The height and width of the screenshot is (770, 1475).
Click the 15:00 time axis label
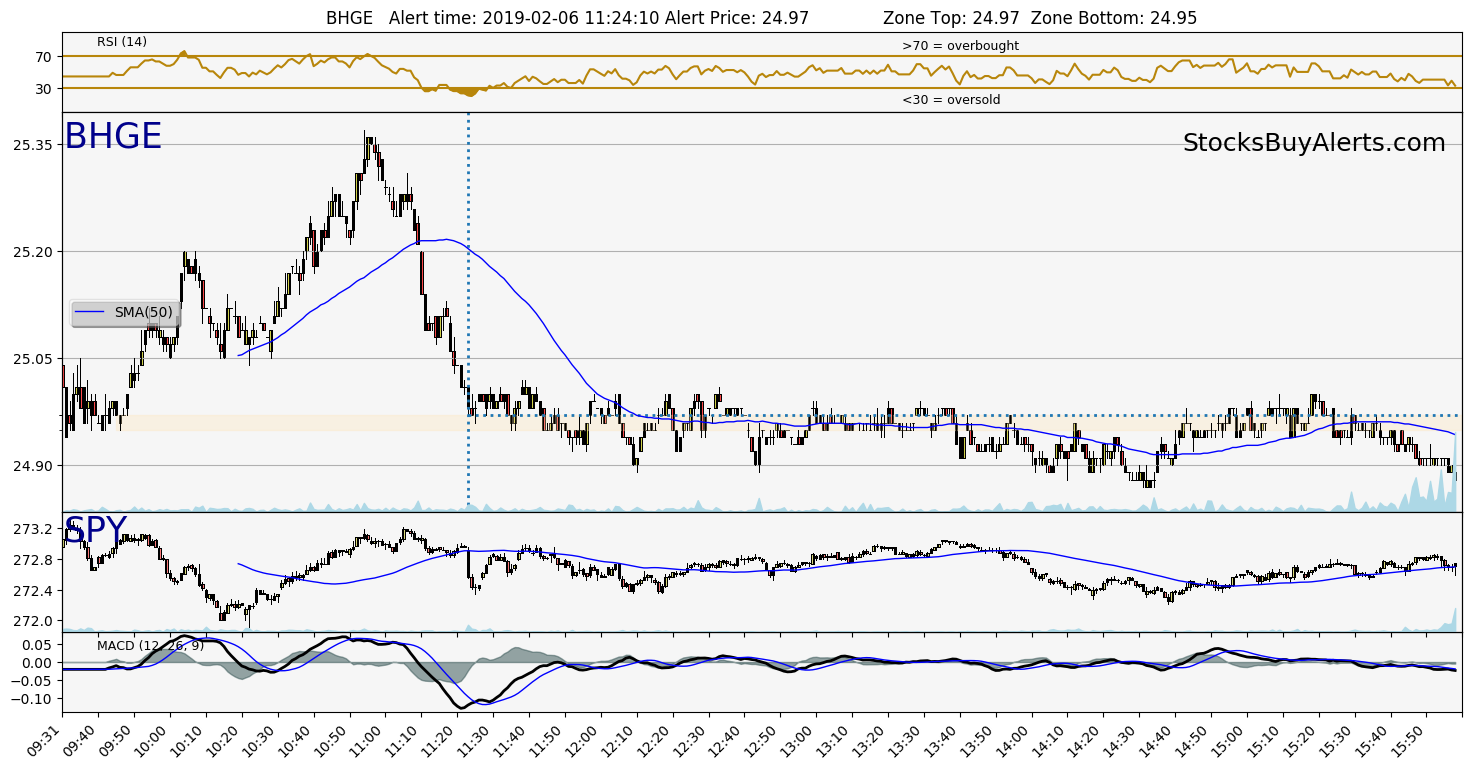pyautogui.click(x=1229, y=738)
